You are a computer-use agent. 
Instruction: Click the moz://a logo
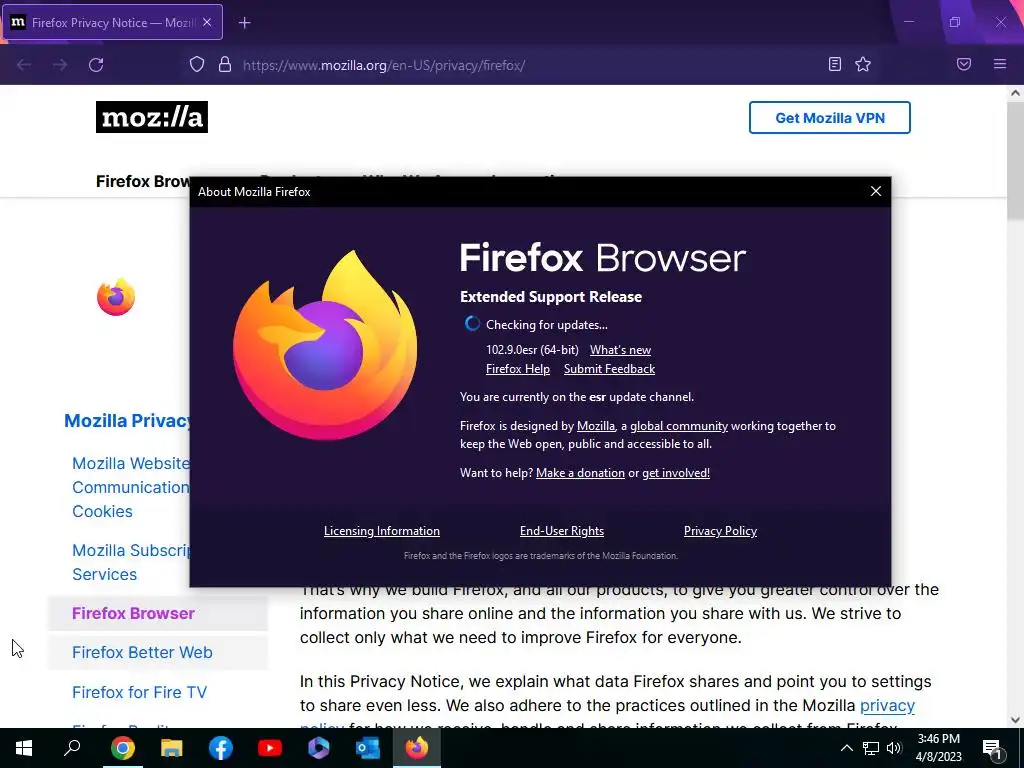pyautogui.click(x=152, y=117)
